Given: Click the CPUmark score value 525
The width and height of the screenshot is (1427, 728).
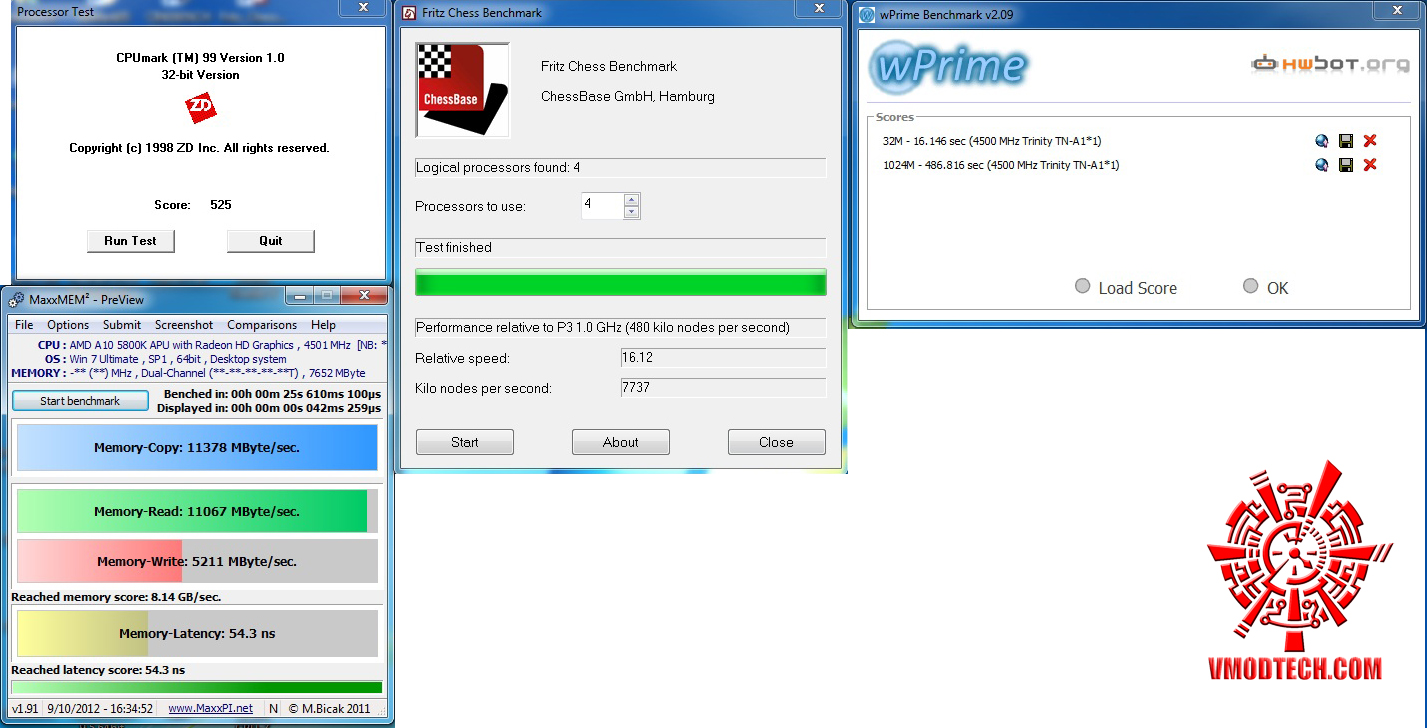Looking at the screenshot, I should pos(221,205).
